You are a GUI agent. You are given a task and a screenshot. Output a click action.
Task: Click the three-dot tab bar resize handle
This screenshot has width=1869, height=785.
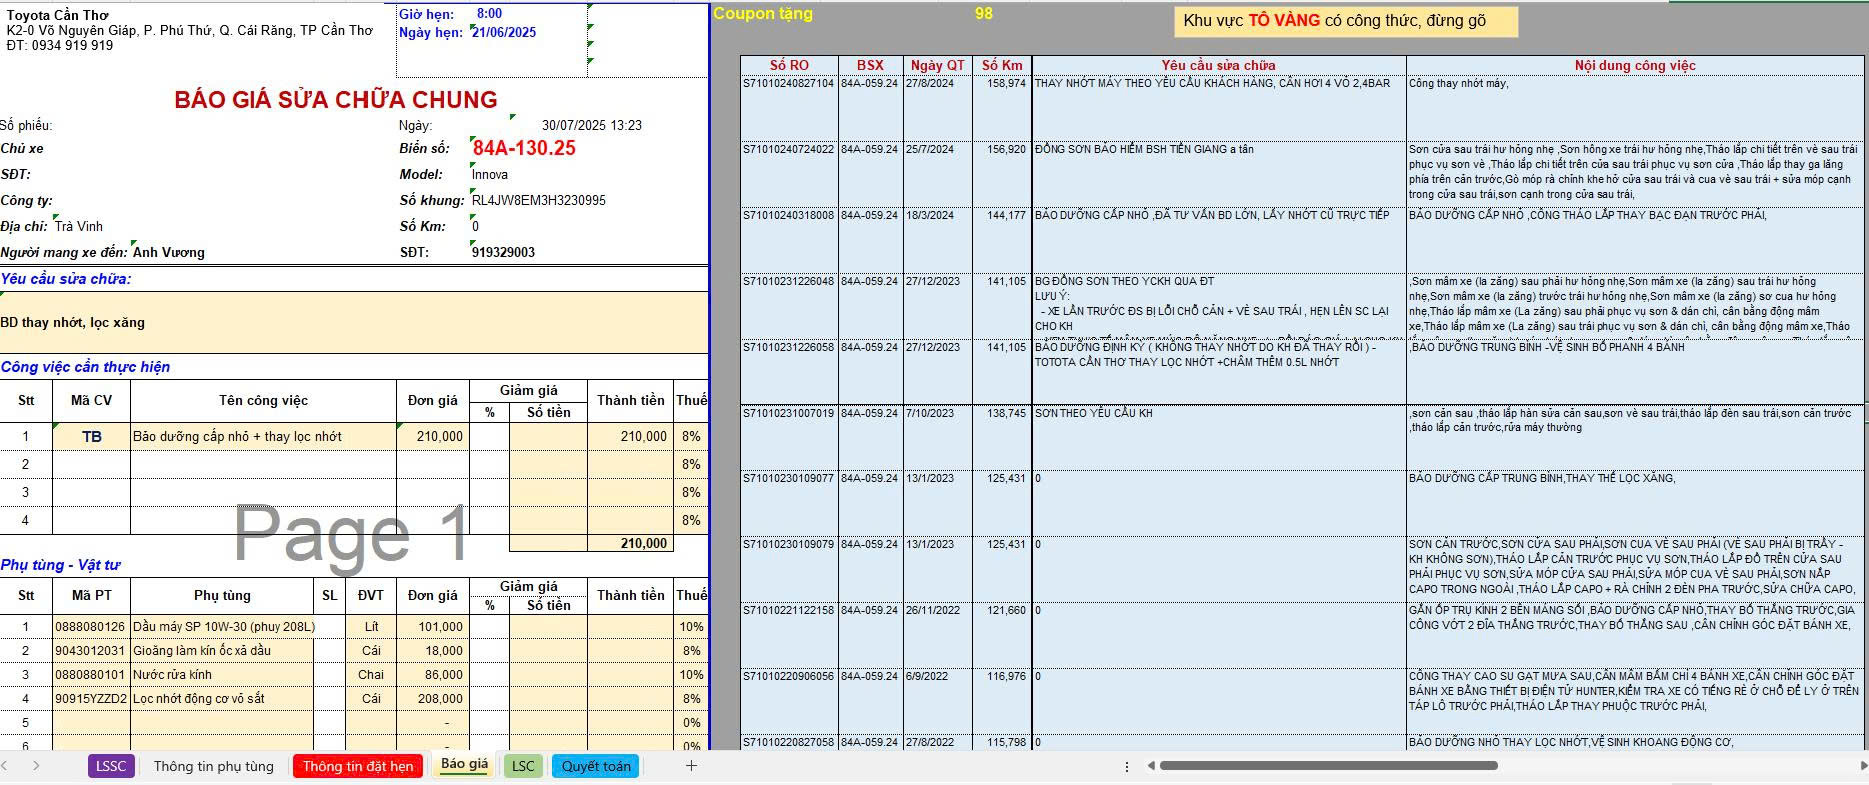1127,766
